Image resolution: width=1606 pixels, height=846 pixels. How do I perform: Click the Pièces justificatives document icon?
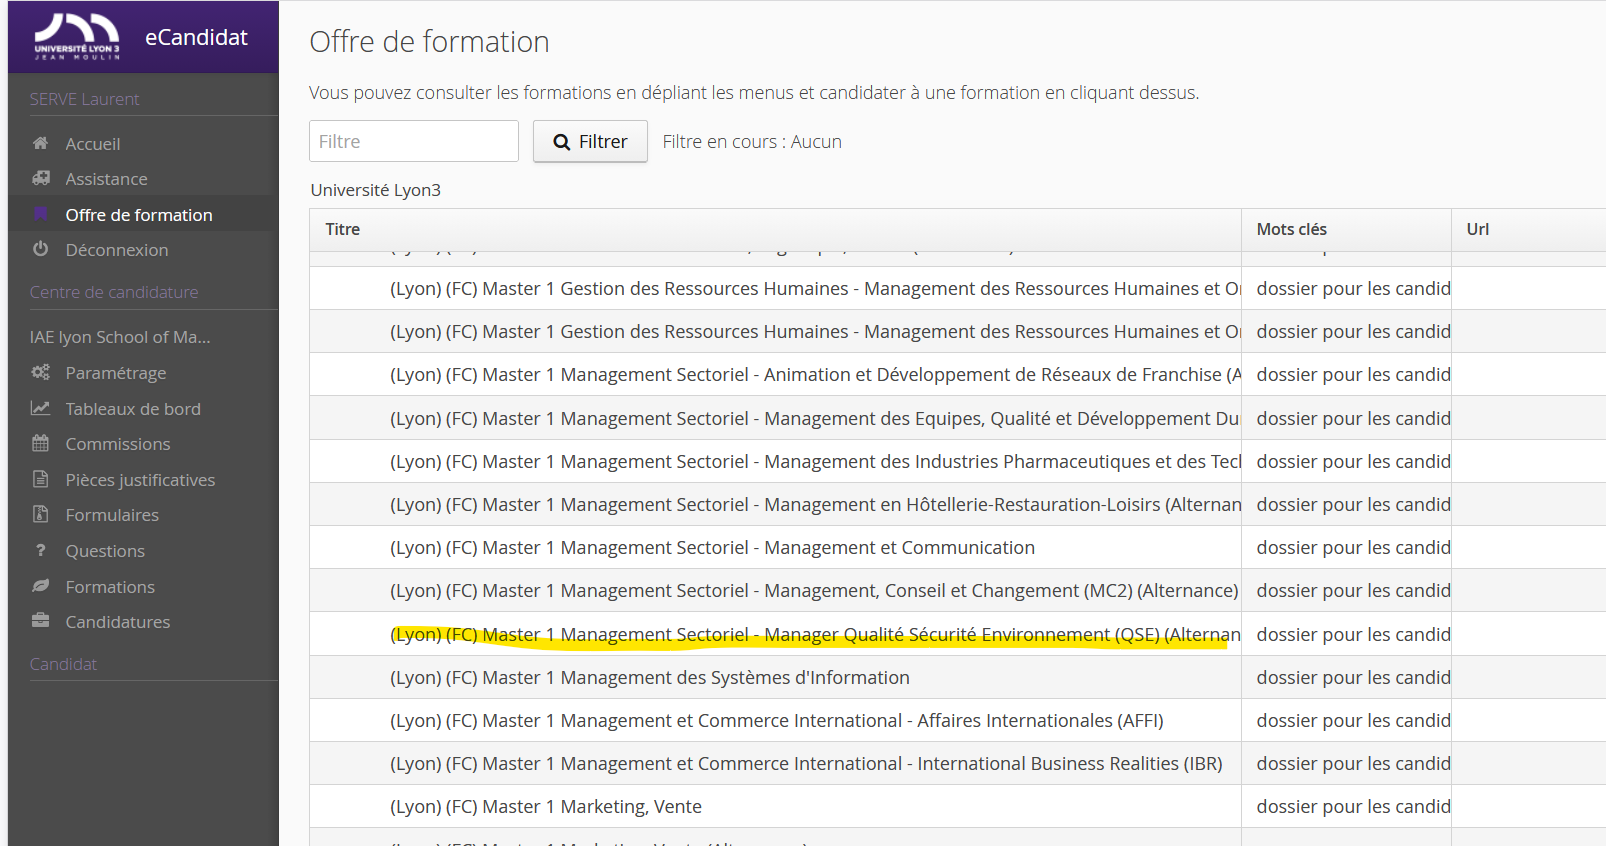(x=40, y=479)
